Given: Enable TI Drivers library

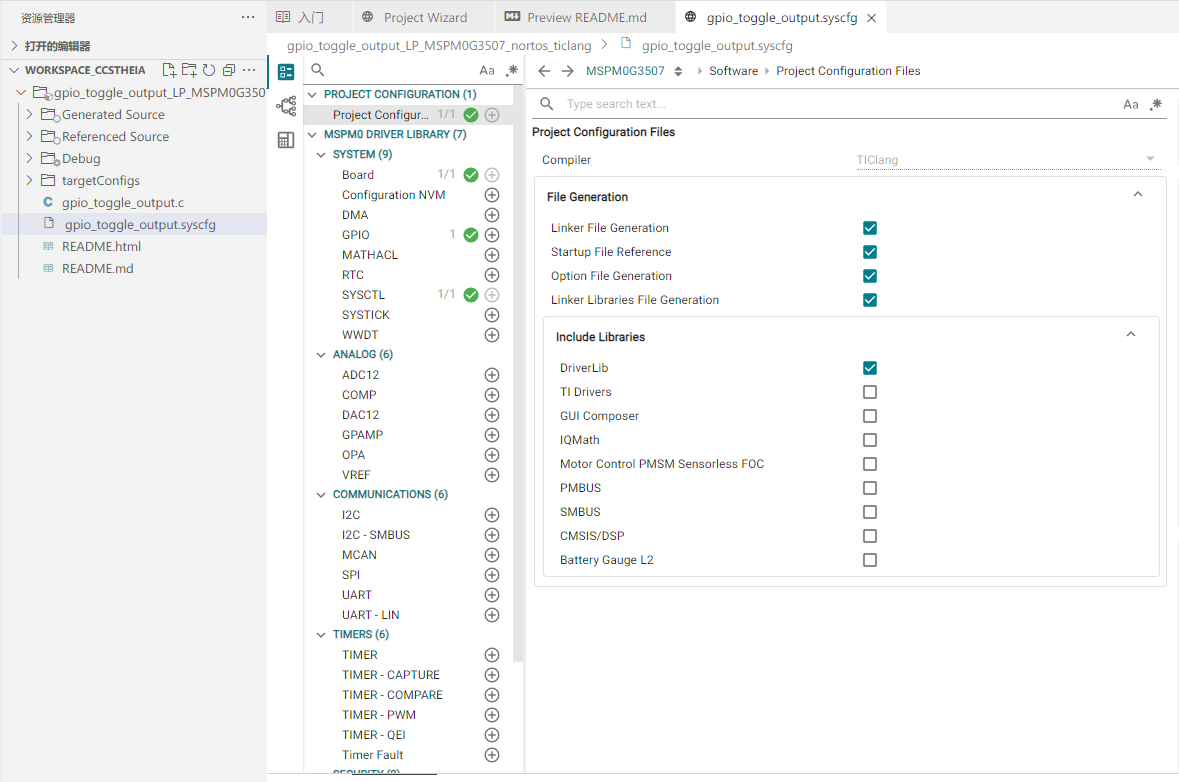Looking at the screenshot, I should 870,392.
